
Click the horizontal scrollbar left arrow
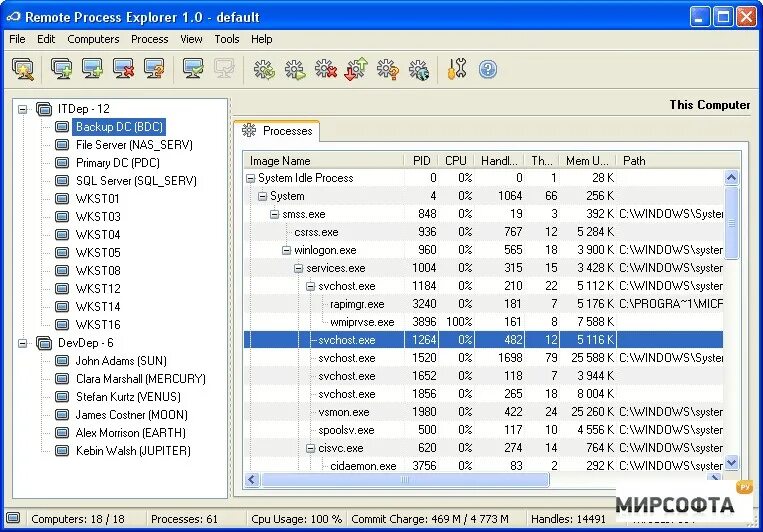[252, 479]
